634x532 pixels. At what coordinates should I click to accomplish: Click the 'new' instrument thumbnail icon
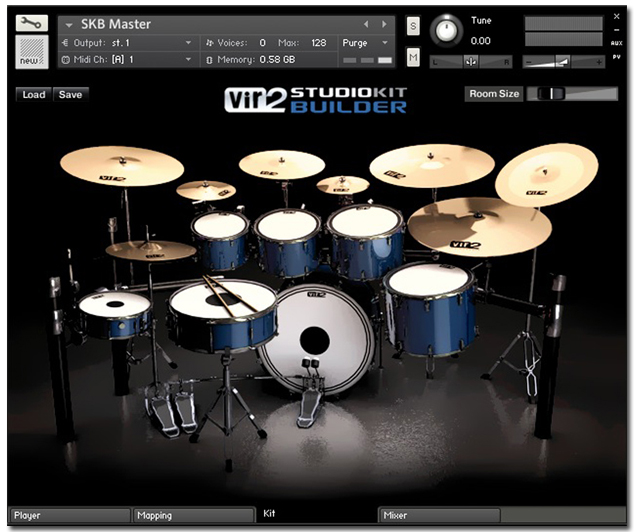[x=32, y=52]
